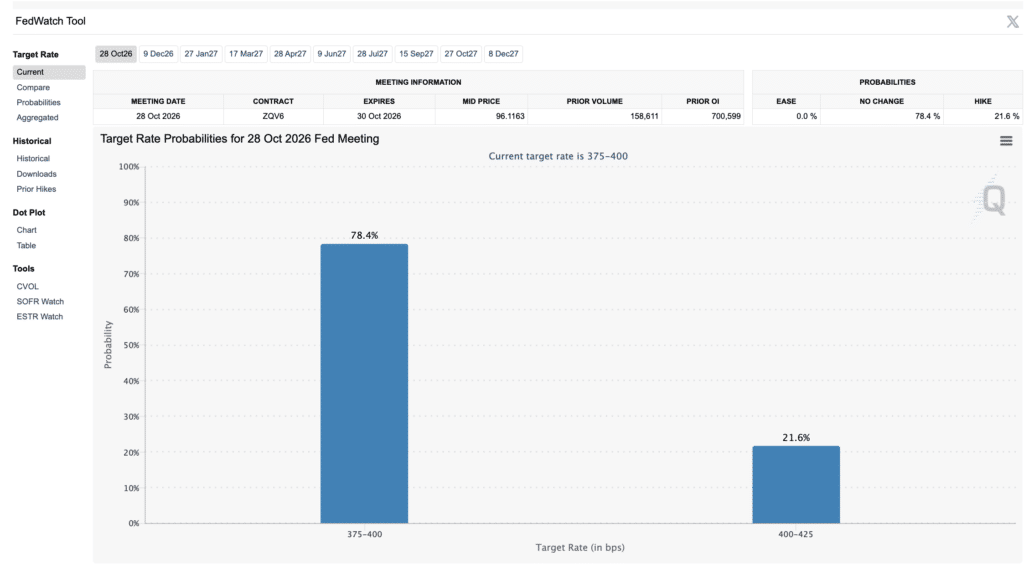Open the chart hamburger menu icon
The height and width of the screenshot is (564, 1024).
(x=1006, y=141)
